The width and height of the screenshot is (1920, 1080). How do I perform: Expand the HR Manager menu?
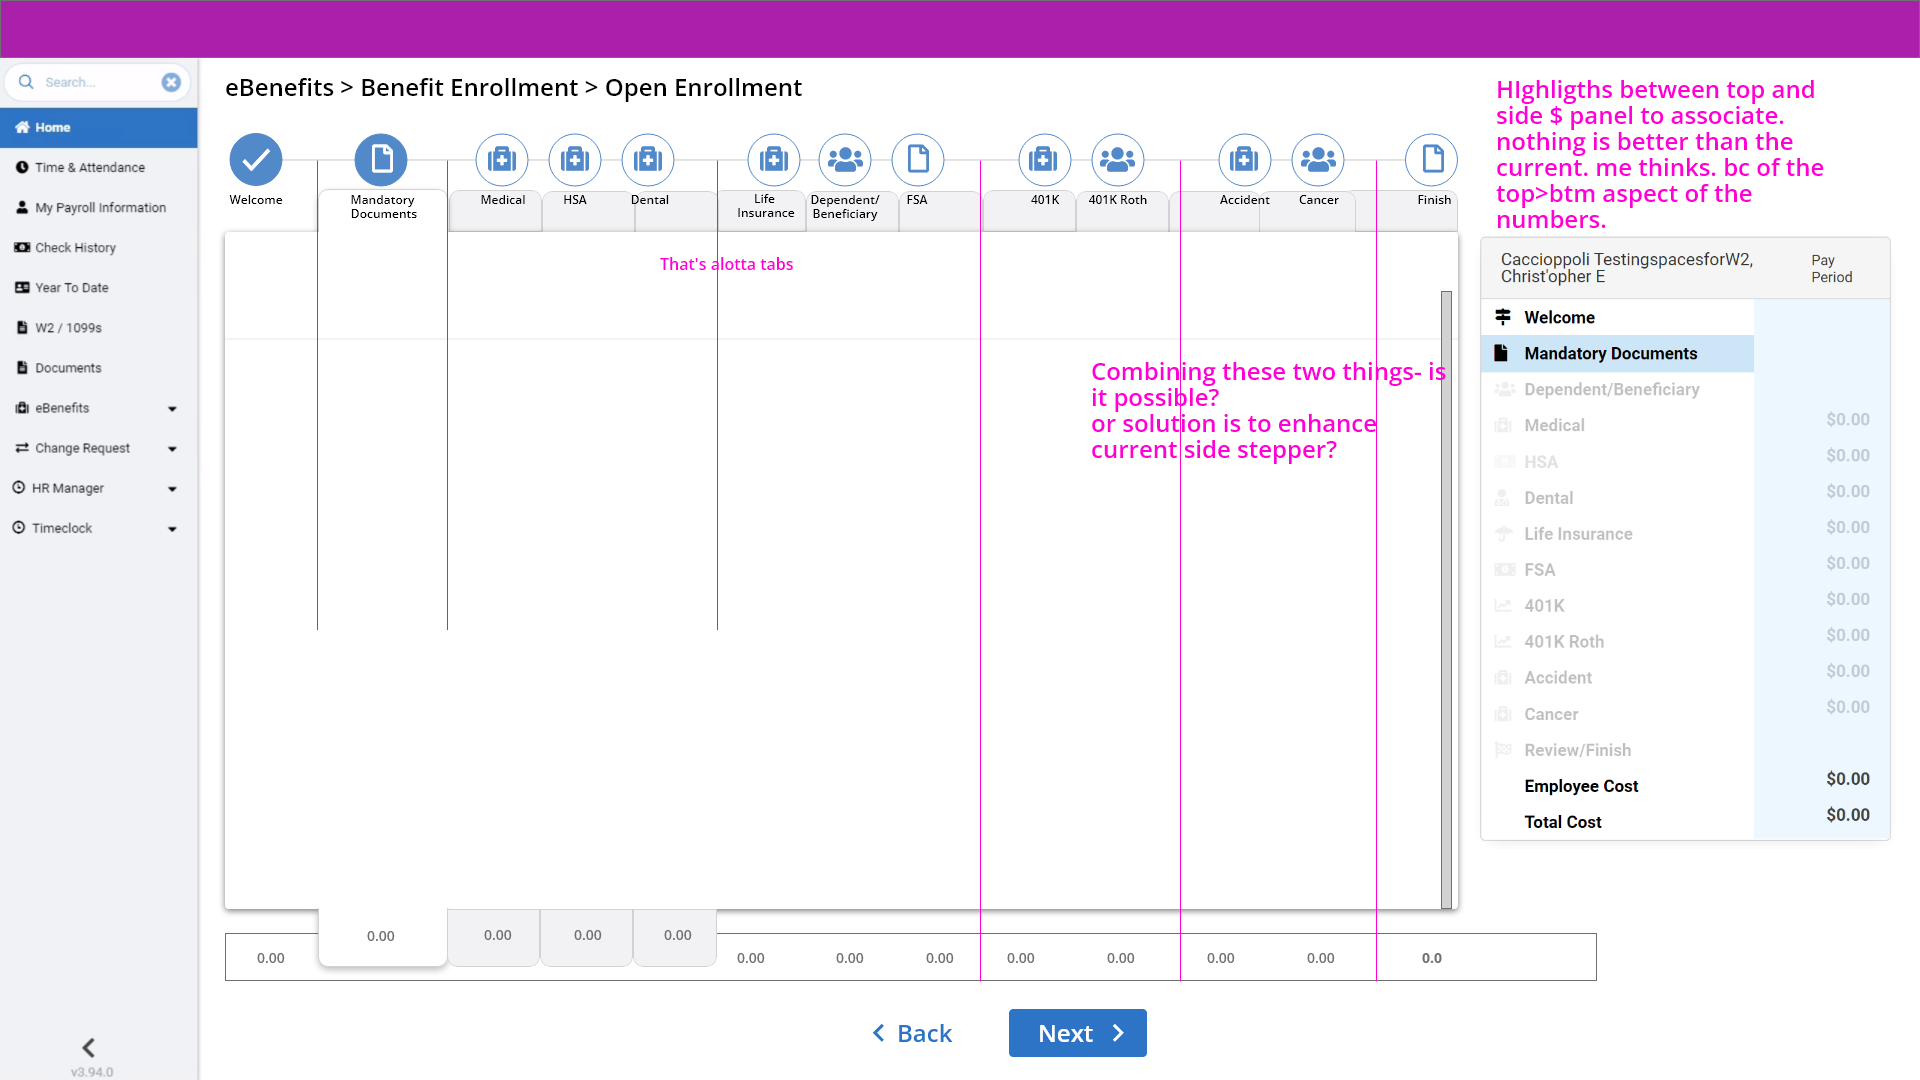pyautogui.click(x=172, y=488)
